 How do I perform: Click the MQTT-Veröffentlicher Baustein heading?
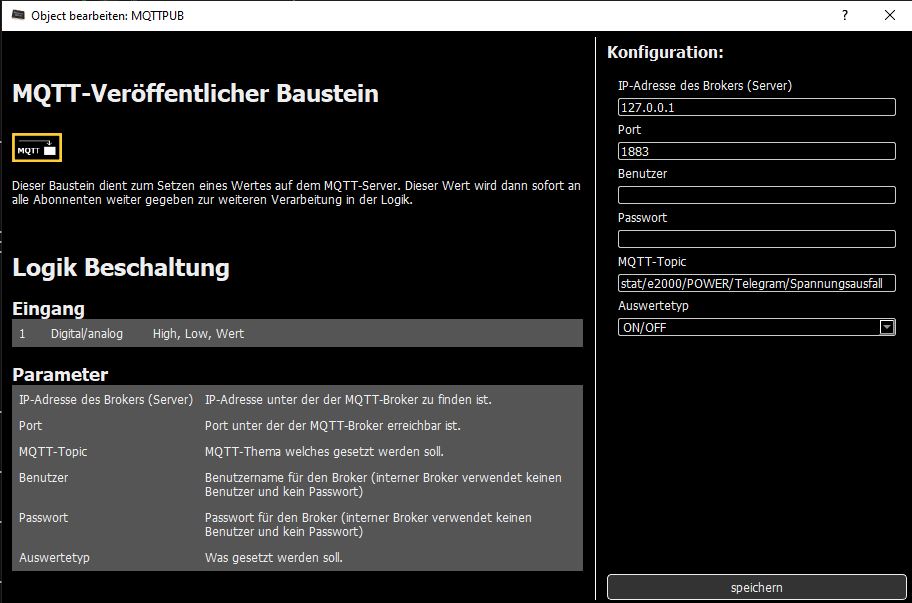(x=195, y=94)
